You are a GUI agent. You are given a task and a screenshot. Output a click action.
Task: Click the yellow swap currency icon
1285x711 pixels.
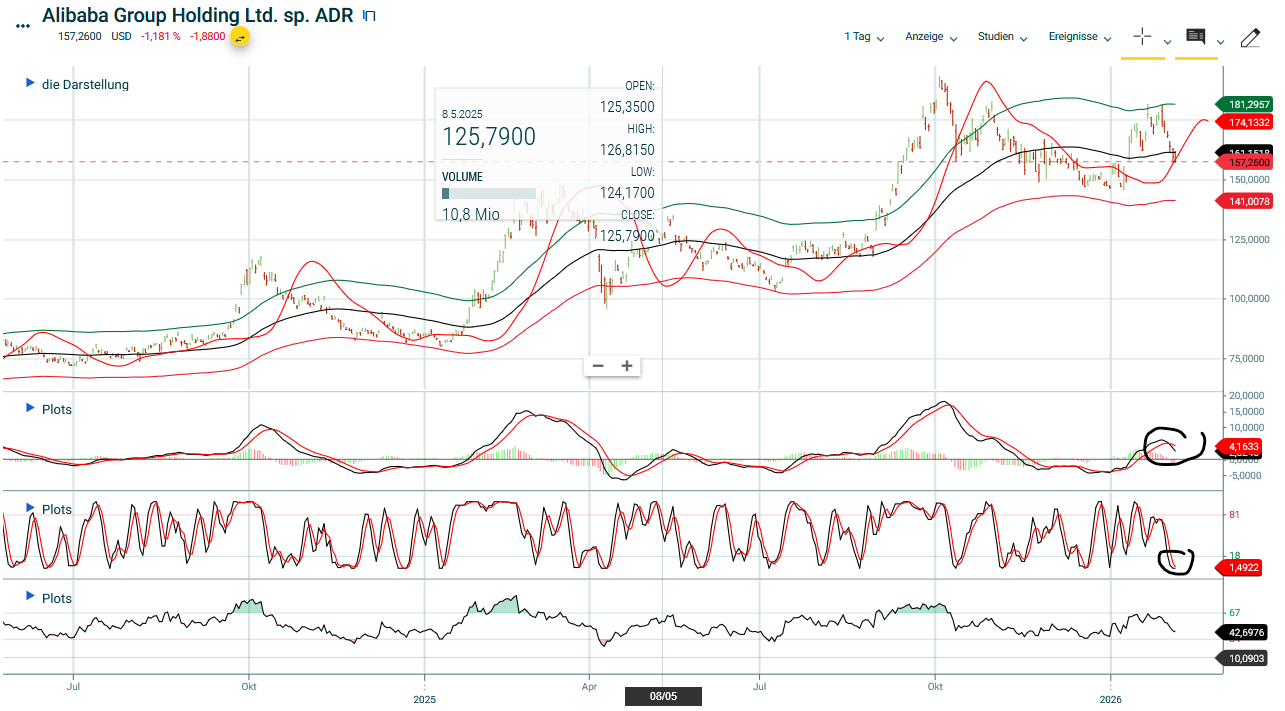click(x=240, y=37)
